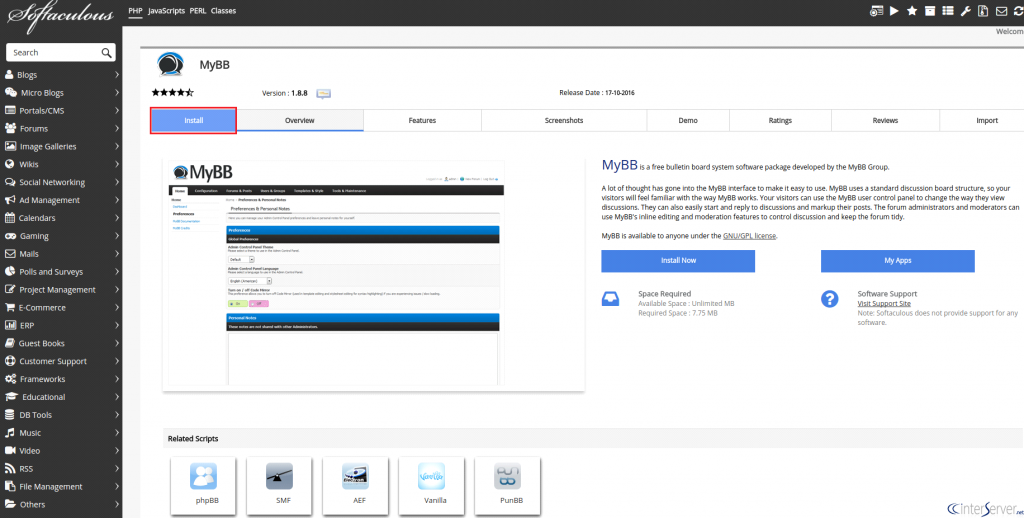This screenshot has width=1024, height=518.
Task: Switch to the Install tab
Action: tap(193, 121)
